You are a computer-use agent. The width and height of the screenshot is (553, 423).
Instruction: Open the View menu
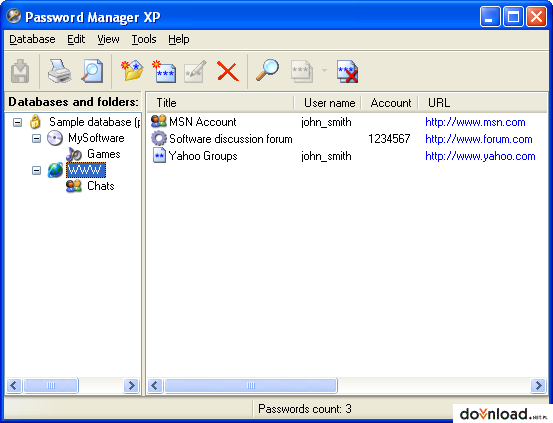(x=108, y=39)
